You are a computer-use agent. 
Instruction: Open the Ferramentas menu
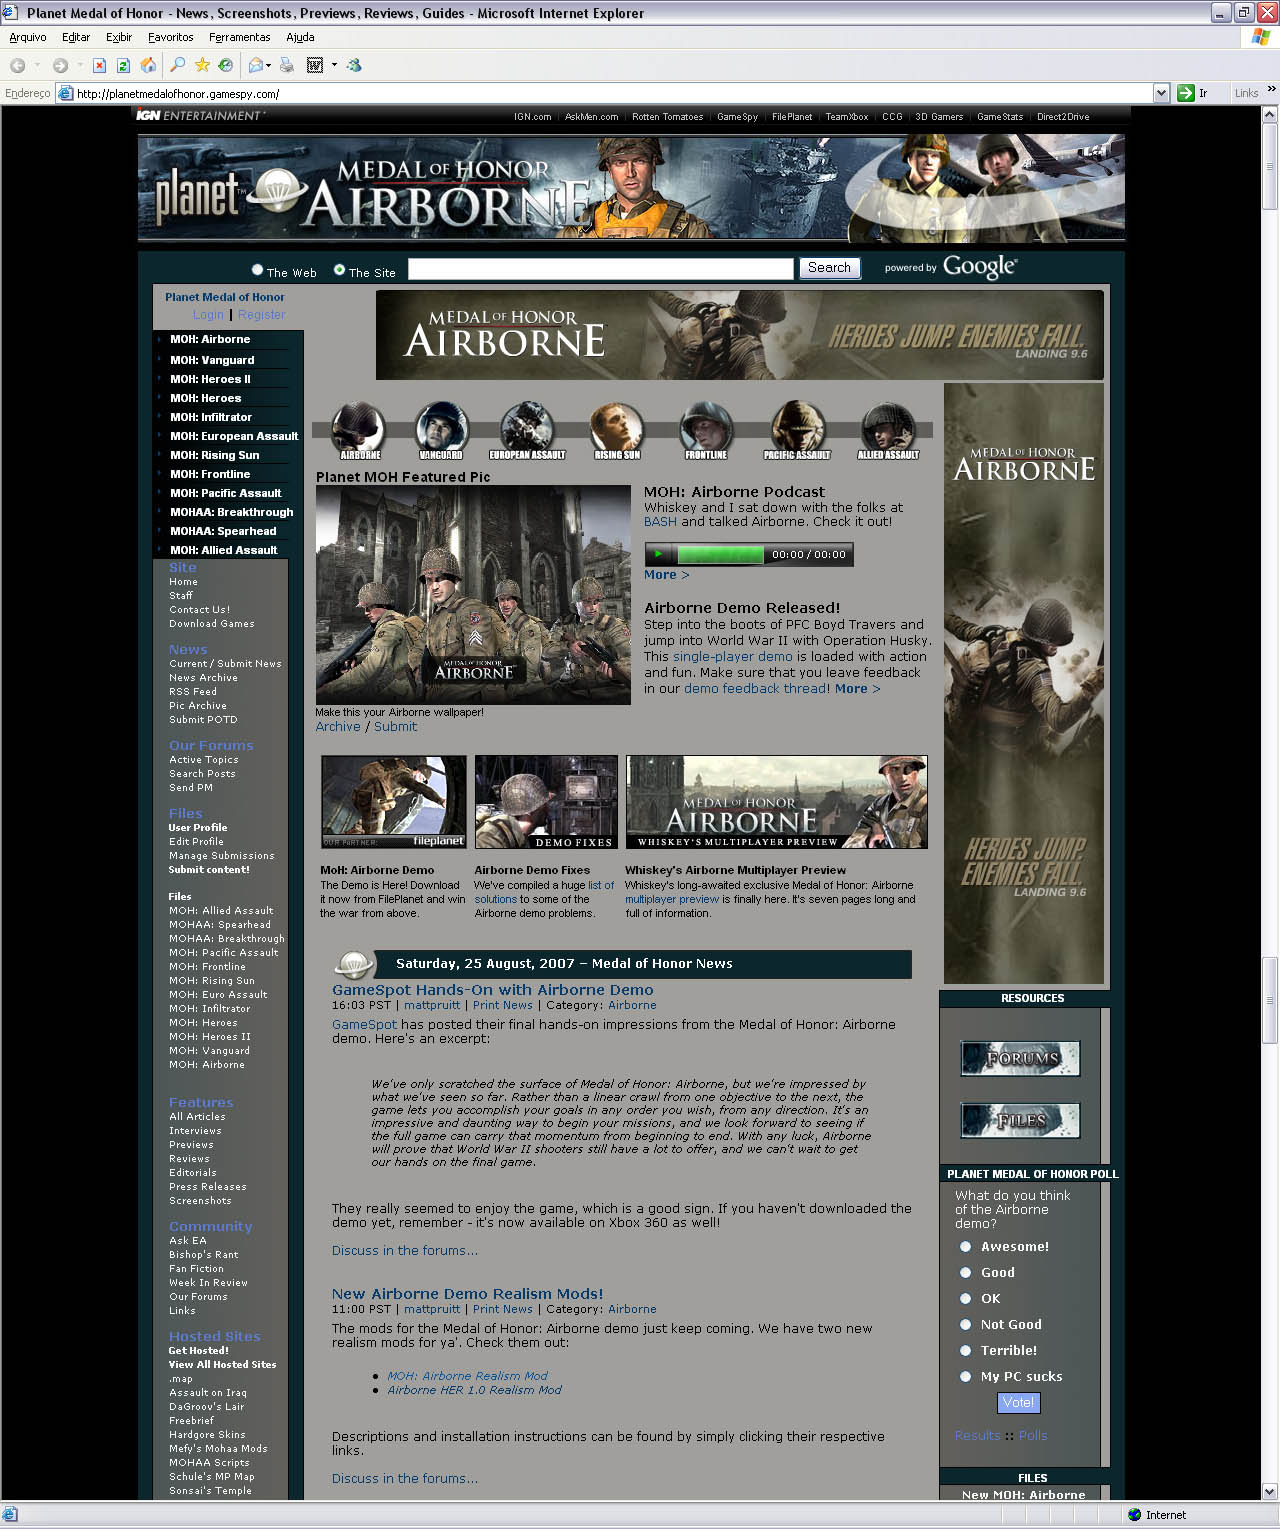pos(239,37)
